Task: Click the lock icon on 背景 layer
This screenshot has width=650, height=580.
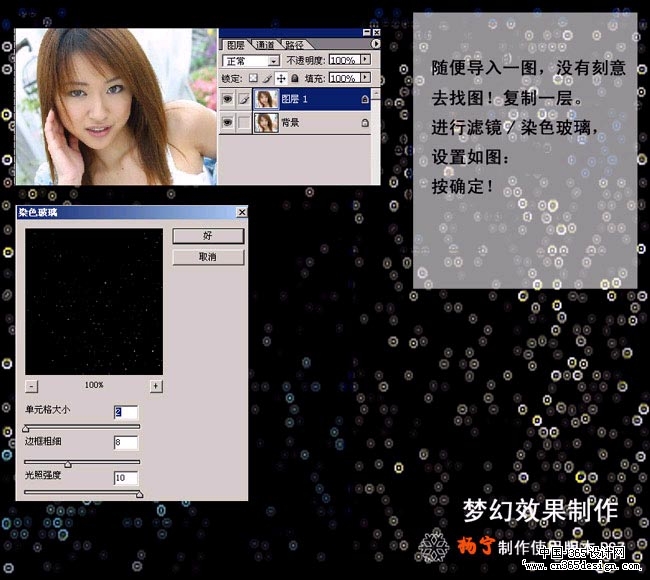Action: pyautogui.click(x=364, y=123)
